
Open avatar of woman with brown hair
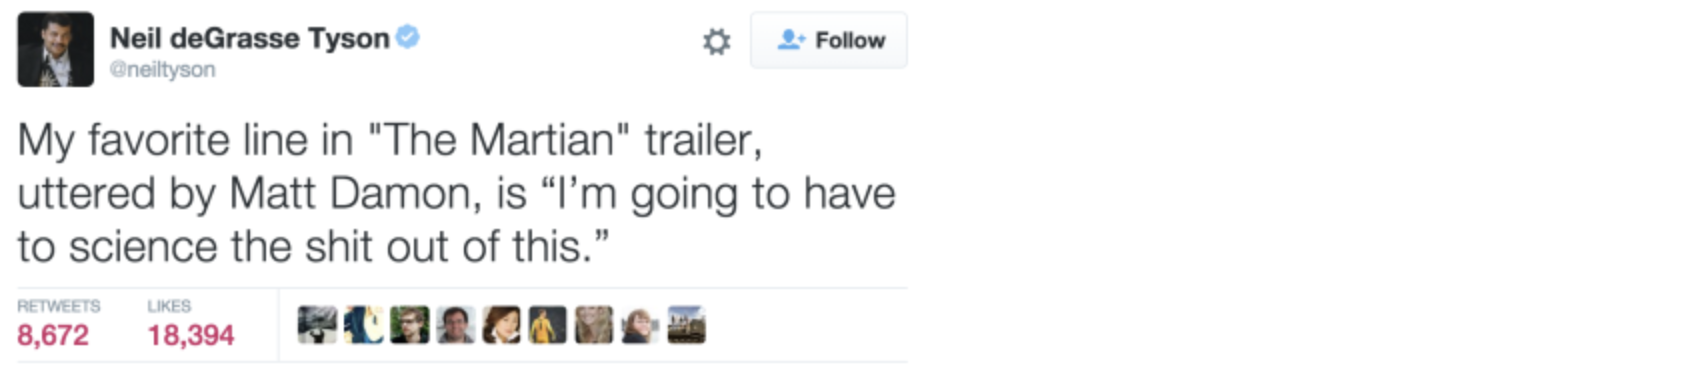pyautogui.click(x=501, y=325)
